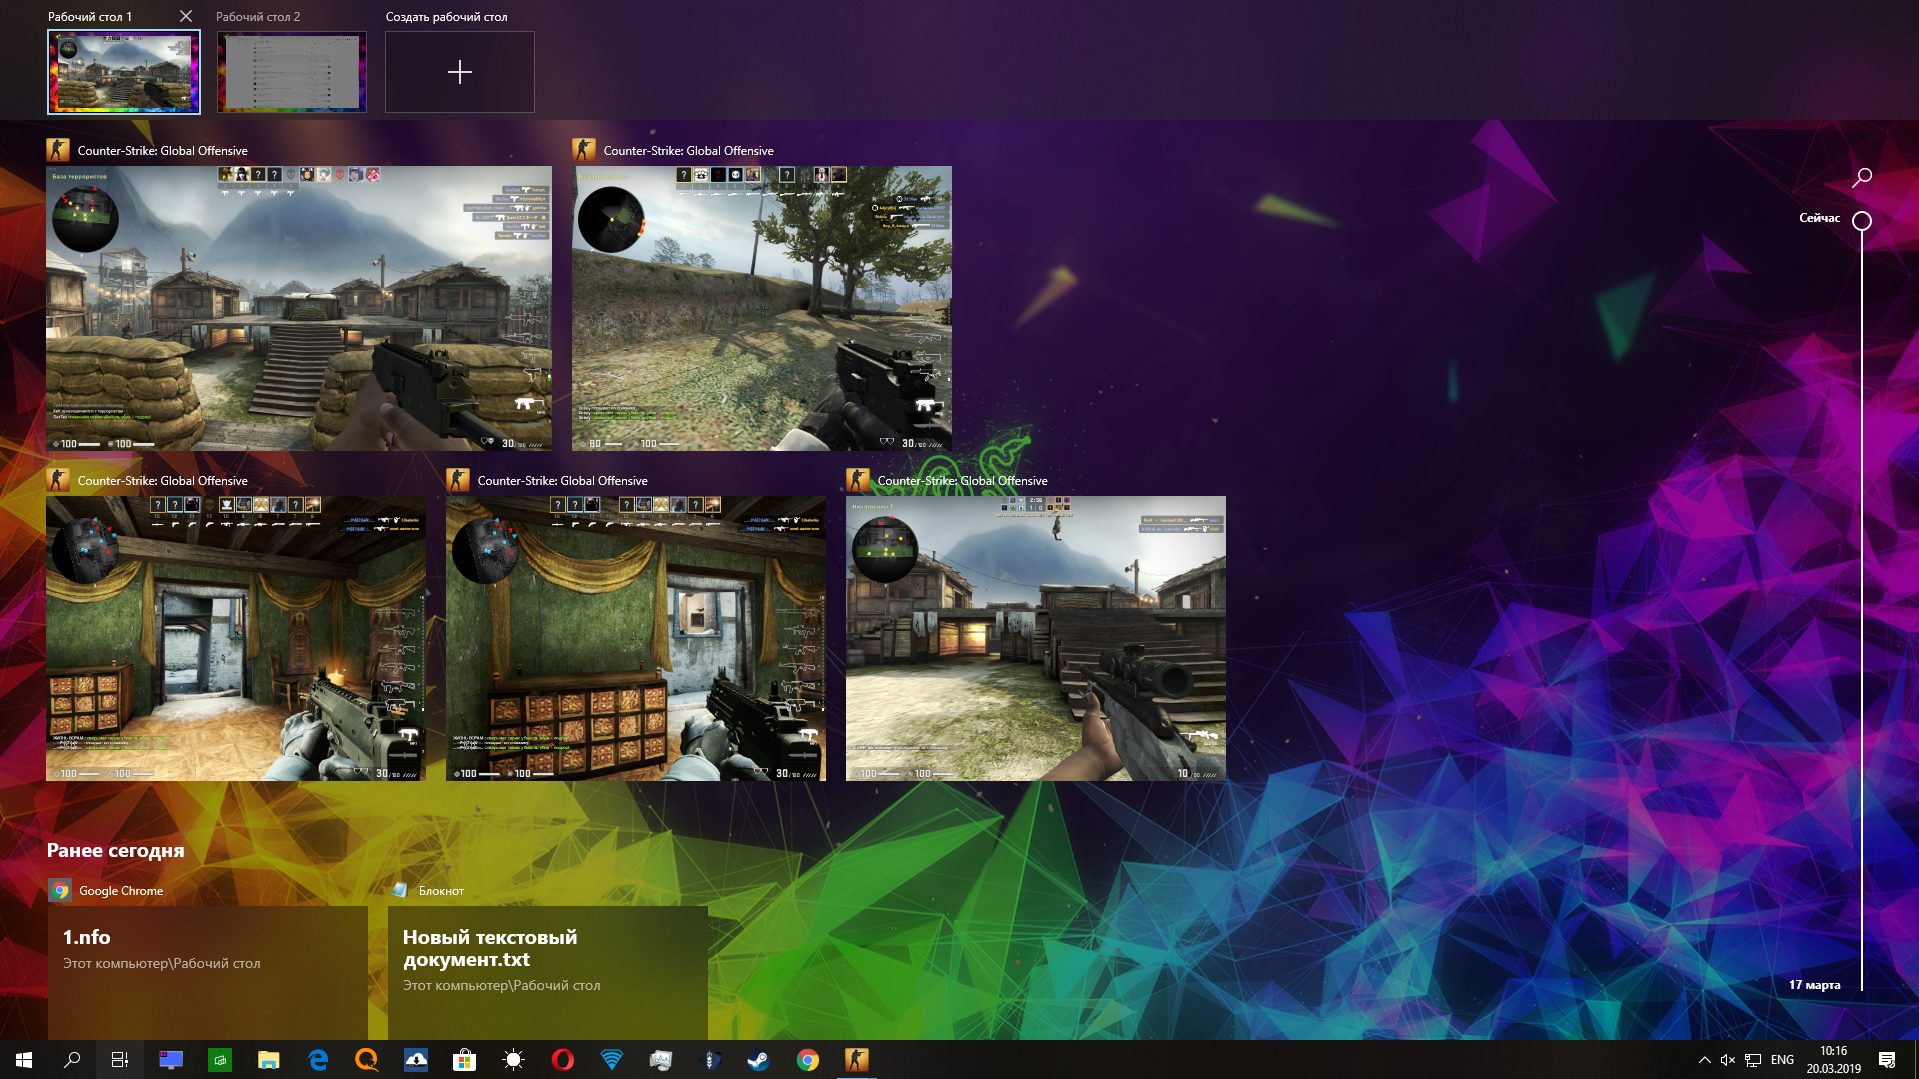Toggle Task View button on taskbar
Screen dimensions: 1919x1079
[120, 1060]
